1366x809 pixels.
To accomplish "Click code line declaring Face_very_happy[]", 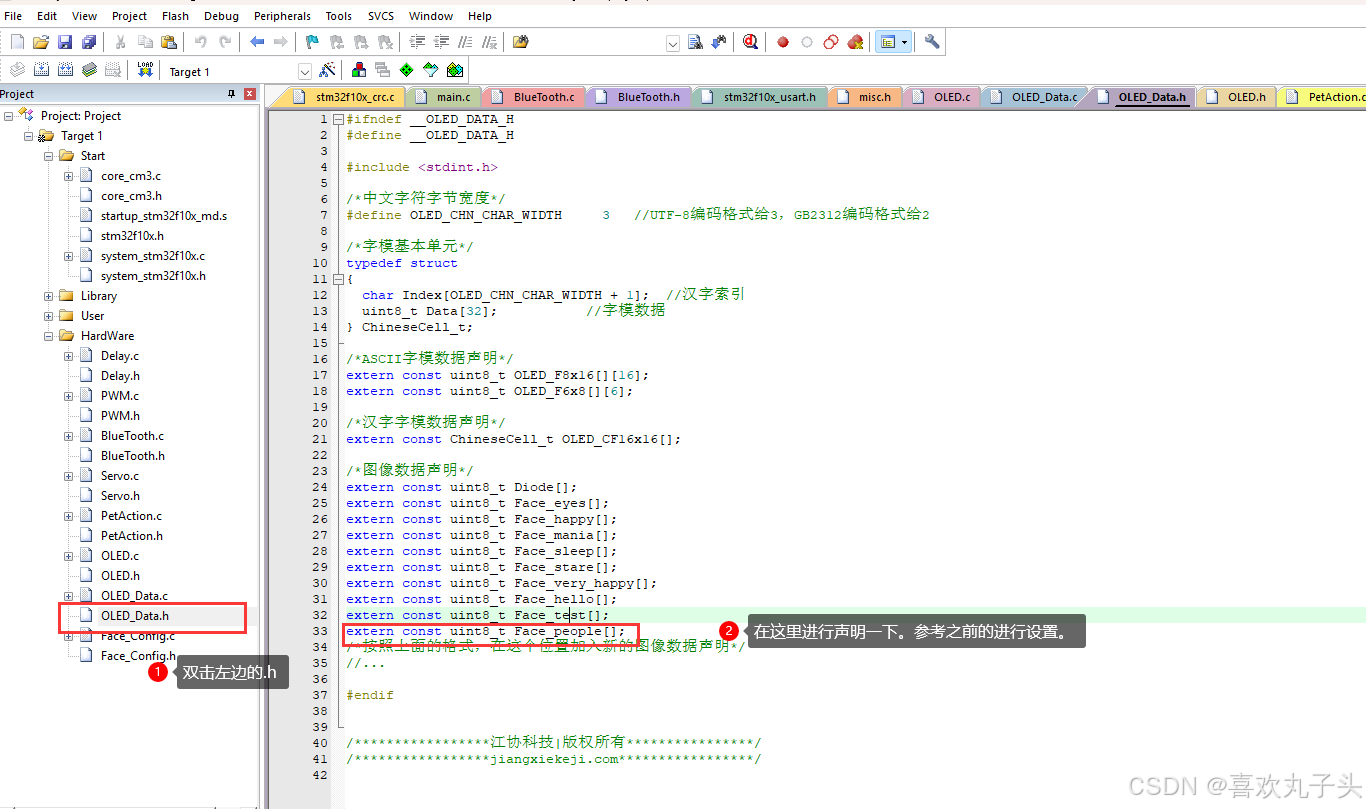I will (x=501, y=583).
